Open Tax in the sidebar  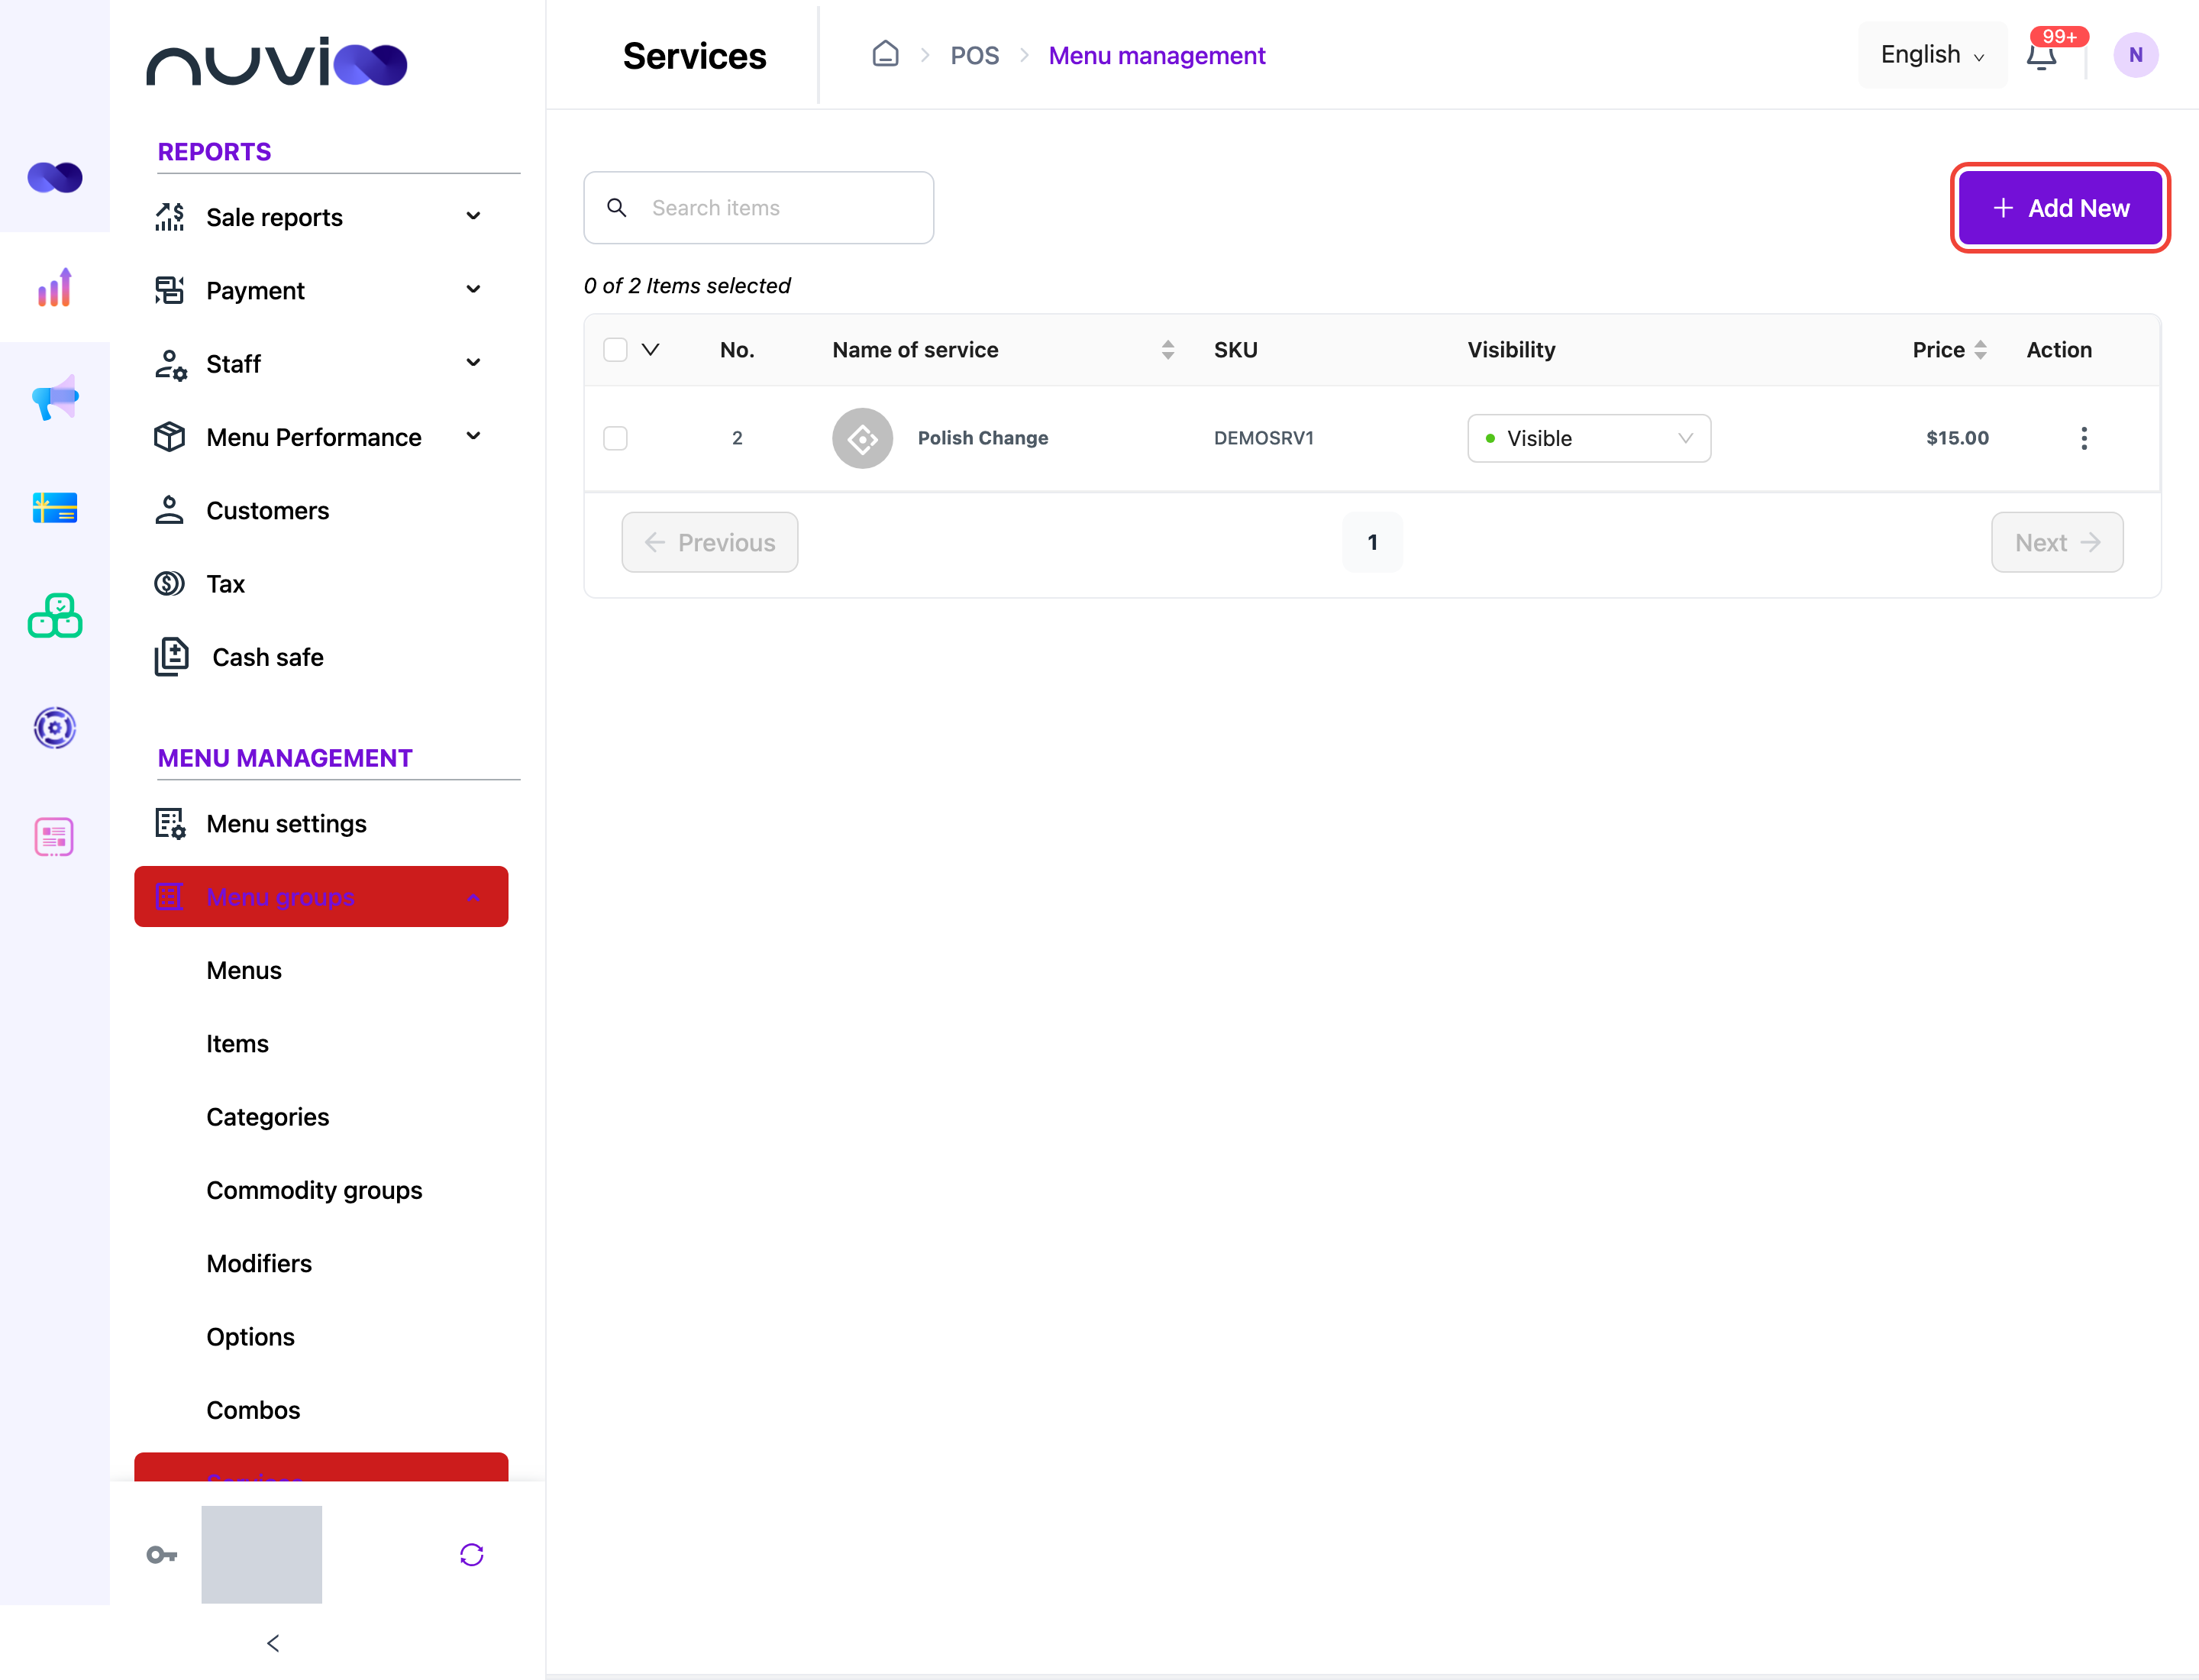pos(320,584)
